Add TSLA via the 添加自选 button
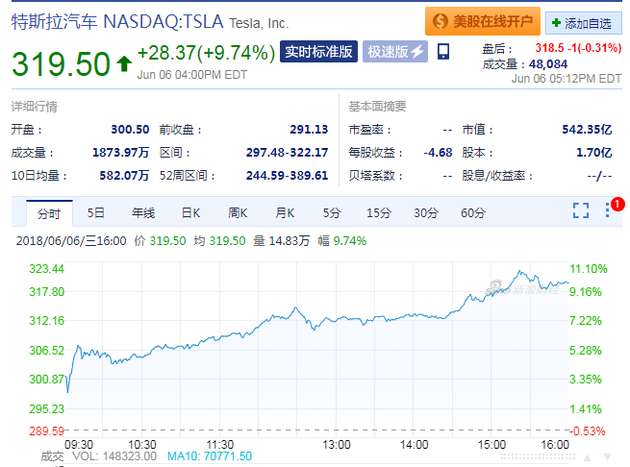630x467 pixels. click(x=583, y=23)
